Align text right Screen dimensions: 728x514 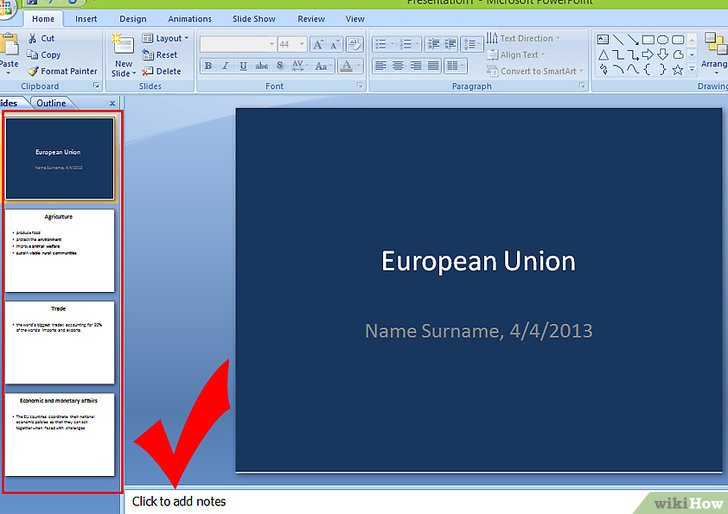tap(416, 66)
